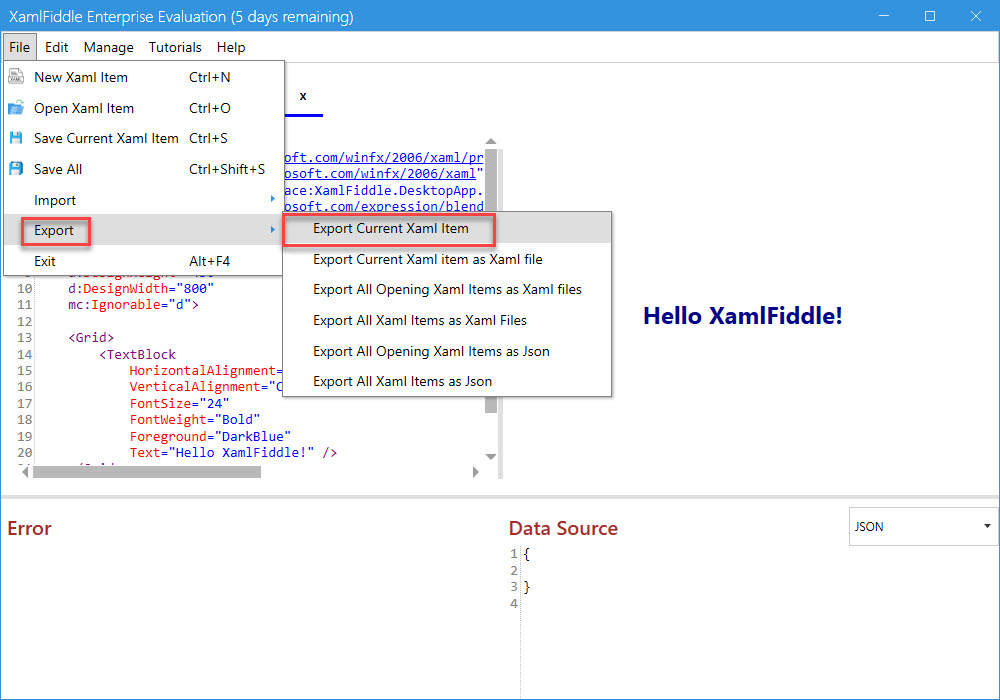The image size is (1000, 700).
Task: Click the editor vertical scroll down arrow
Action: [490, 456]
